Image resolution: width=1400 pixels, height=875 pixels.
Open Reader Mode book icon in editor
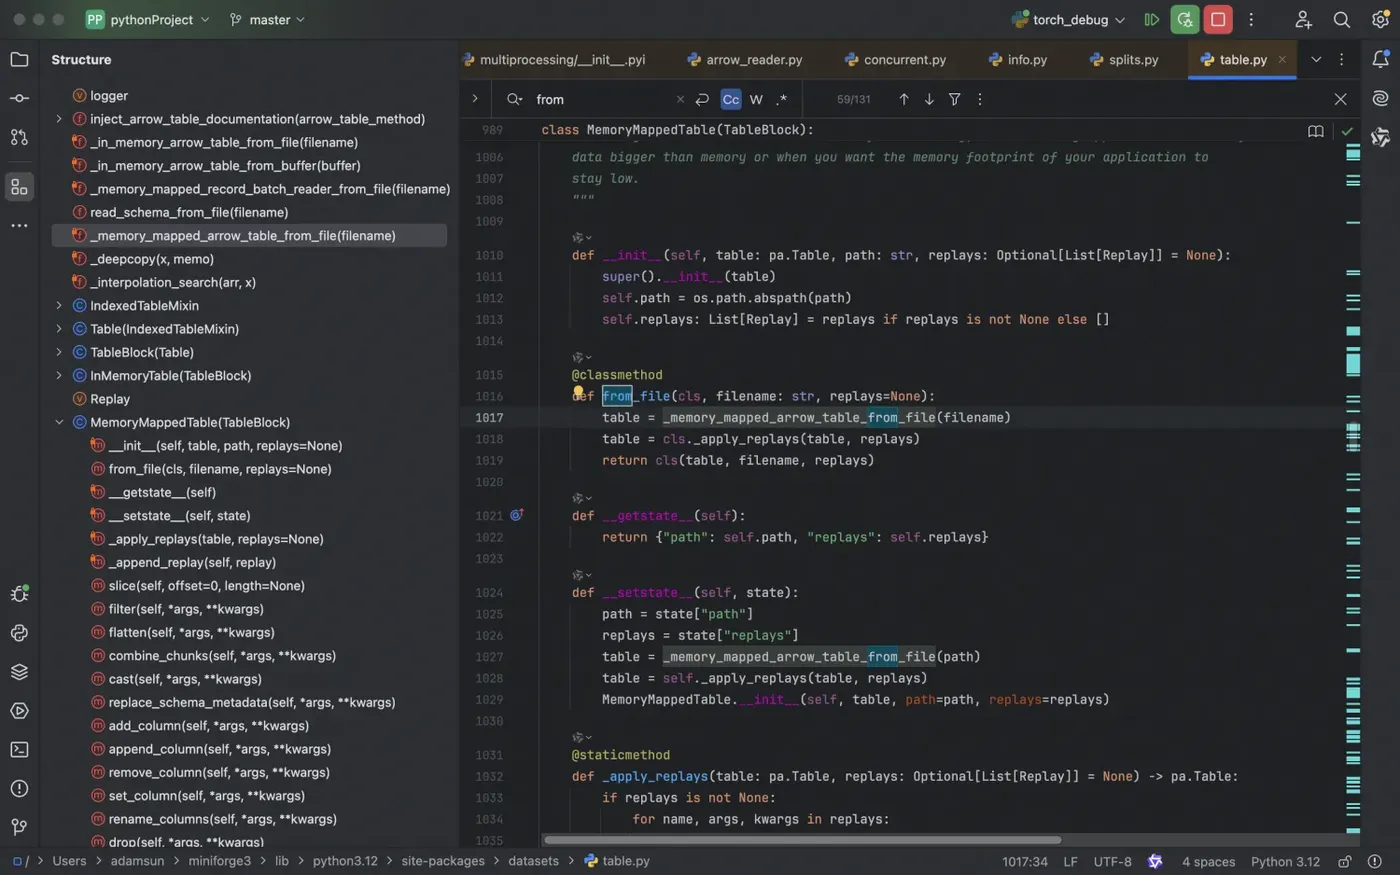(1316, 131)
